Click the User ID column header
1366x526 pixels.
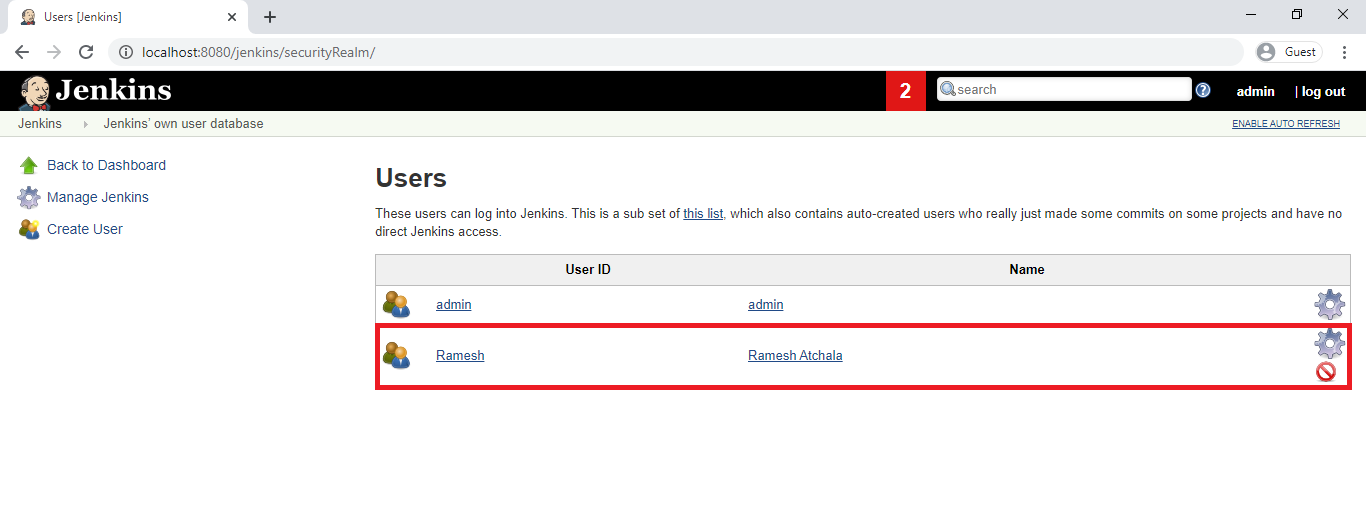tap(588, 270)
